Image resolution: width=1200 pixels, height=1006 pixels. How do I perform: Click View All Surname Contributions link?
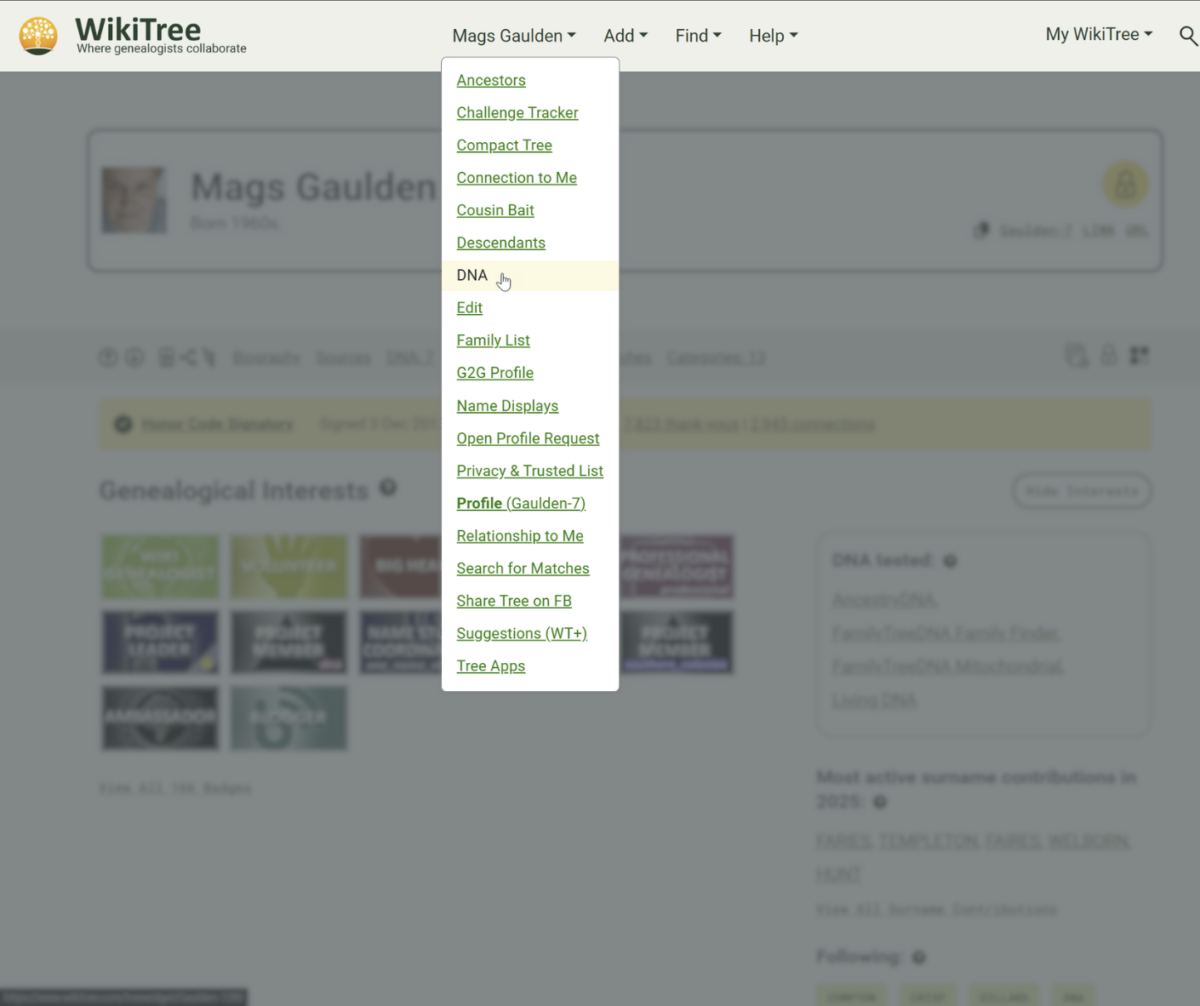click(936, 910)
